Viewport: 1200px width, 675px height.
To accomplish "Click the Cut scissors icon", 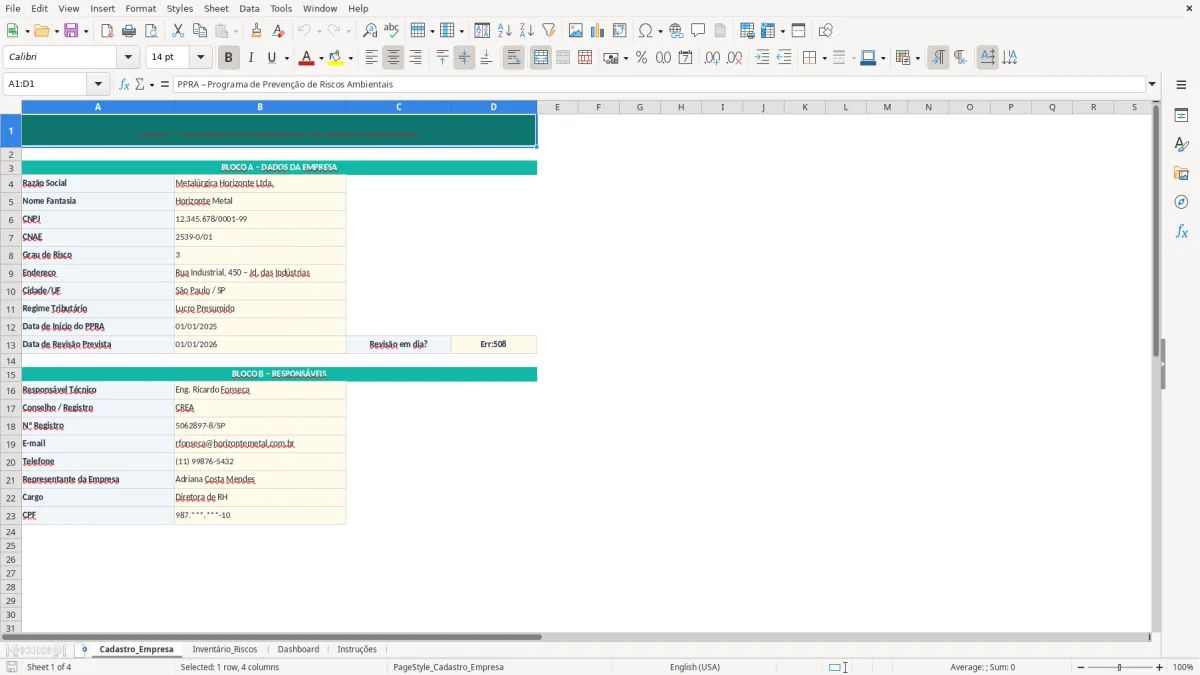I will click(178, 31).
